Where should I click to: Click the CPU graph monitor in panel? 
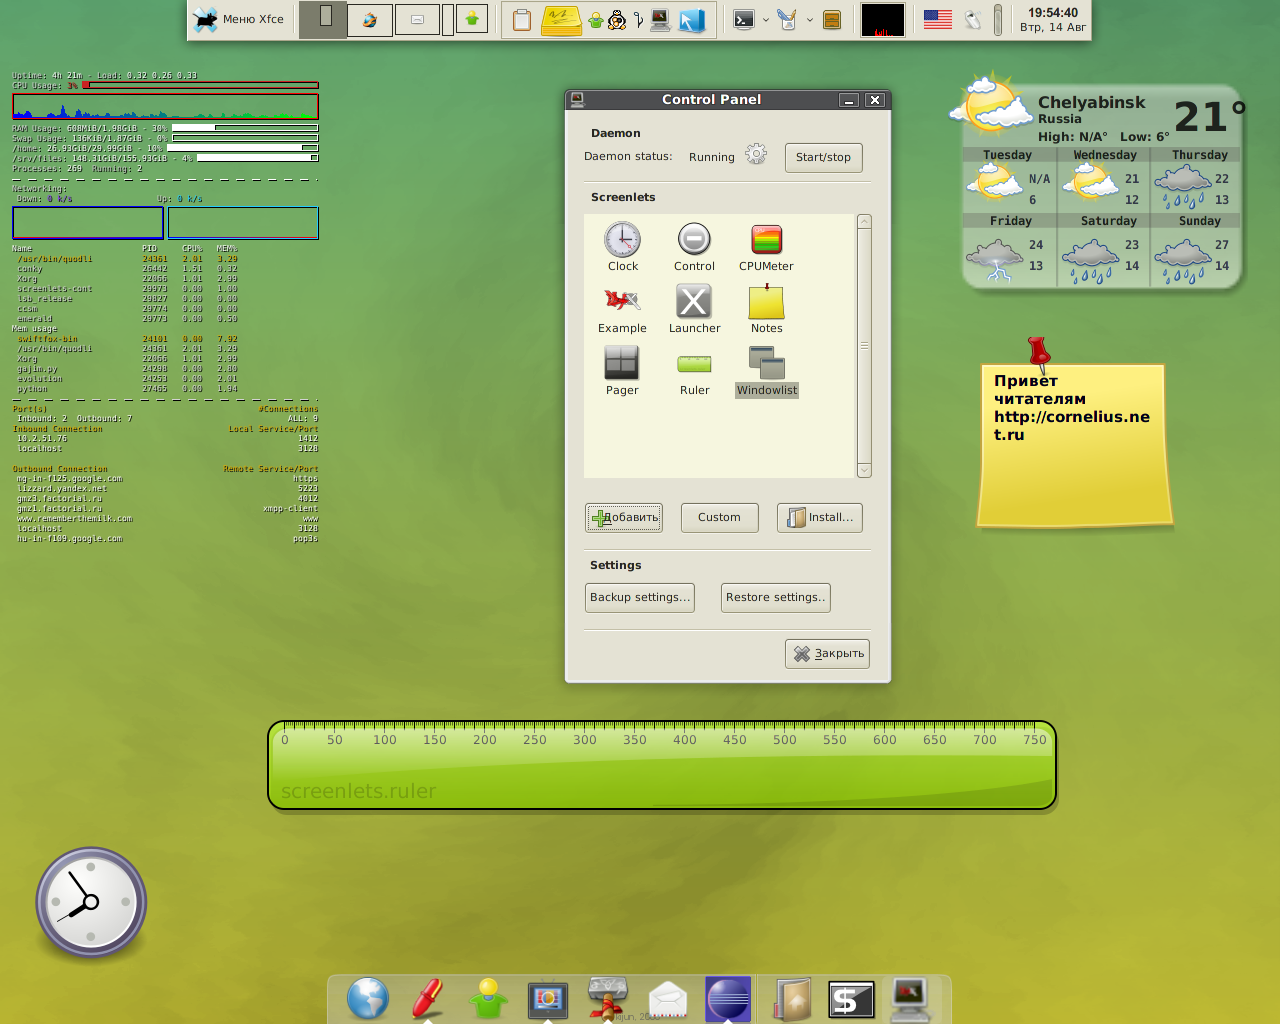[883, 20]
